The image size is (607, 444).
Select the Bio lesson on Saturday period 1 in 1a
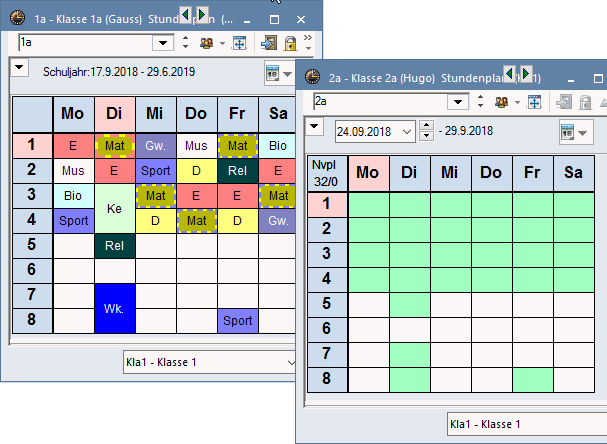(277, 146)
